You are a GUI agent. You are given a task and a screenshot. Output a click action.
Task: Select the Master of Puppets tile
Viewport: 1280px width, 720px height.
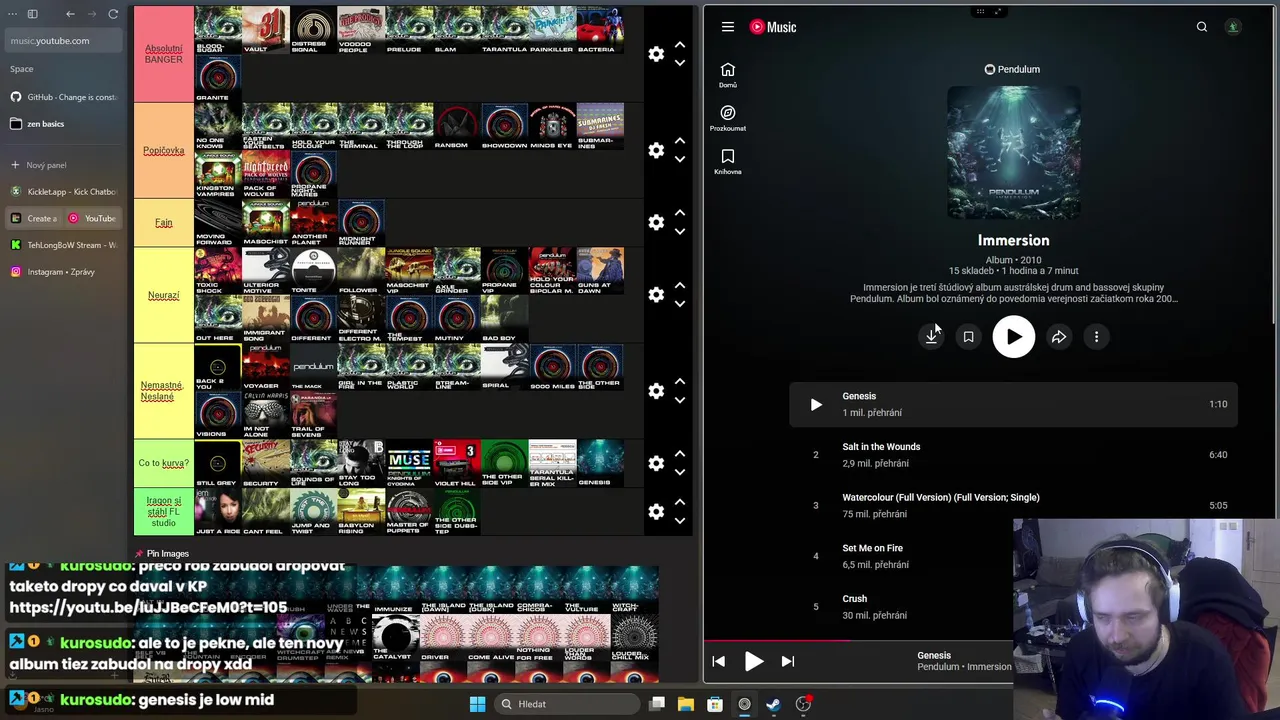pos(408,511)
